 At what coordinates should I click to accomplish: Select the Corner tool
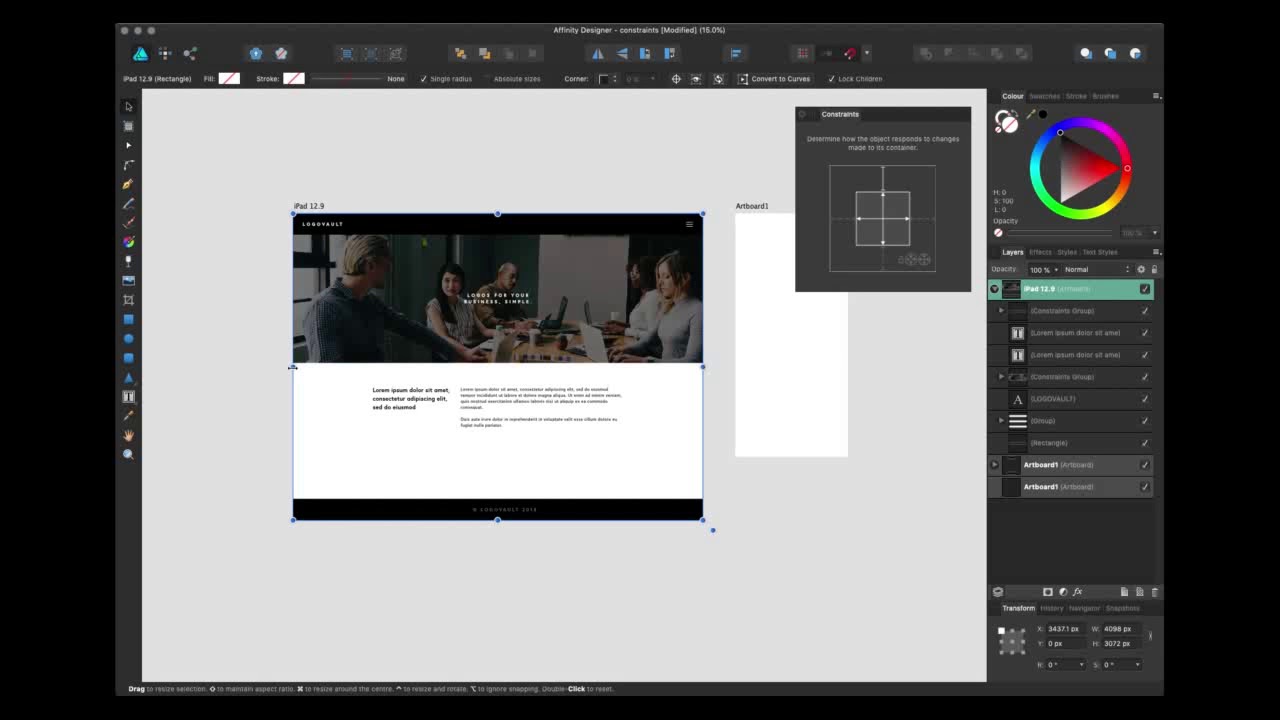[x=128, y=164]
